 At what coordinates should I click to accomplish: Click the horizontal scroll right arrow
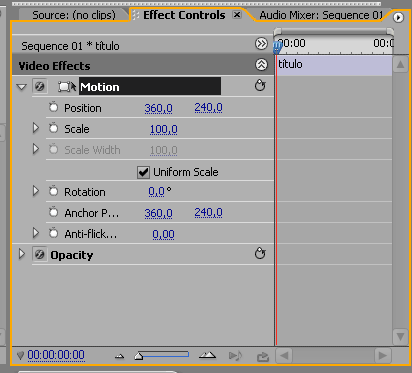pyautogui.click(x=383, y=355)
